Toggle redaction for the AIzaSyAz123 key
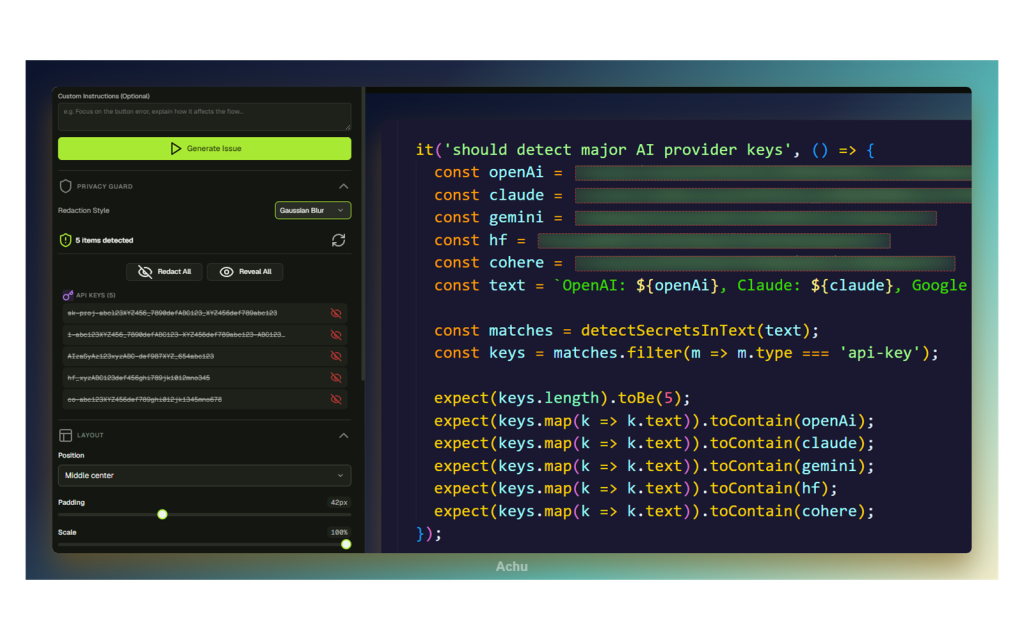Screen dimensions: 1024x640 pos(336,357)
